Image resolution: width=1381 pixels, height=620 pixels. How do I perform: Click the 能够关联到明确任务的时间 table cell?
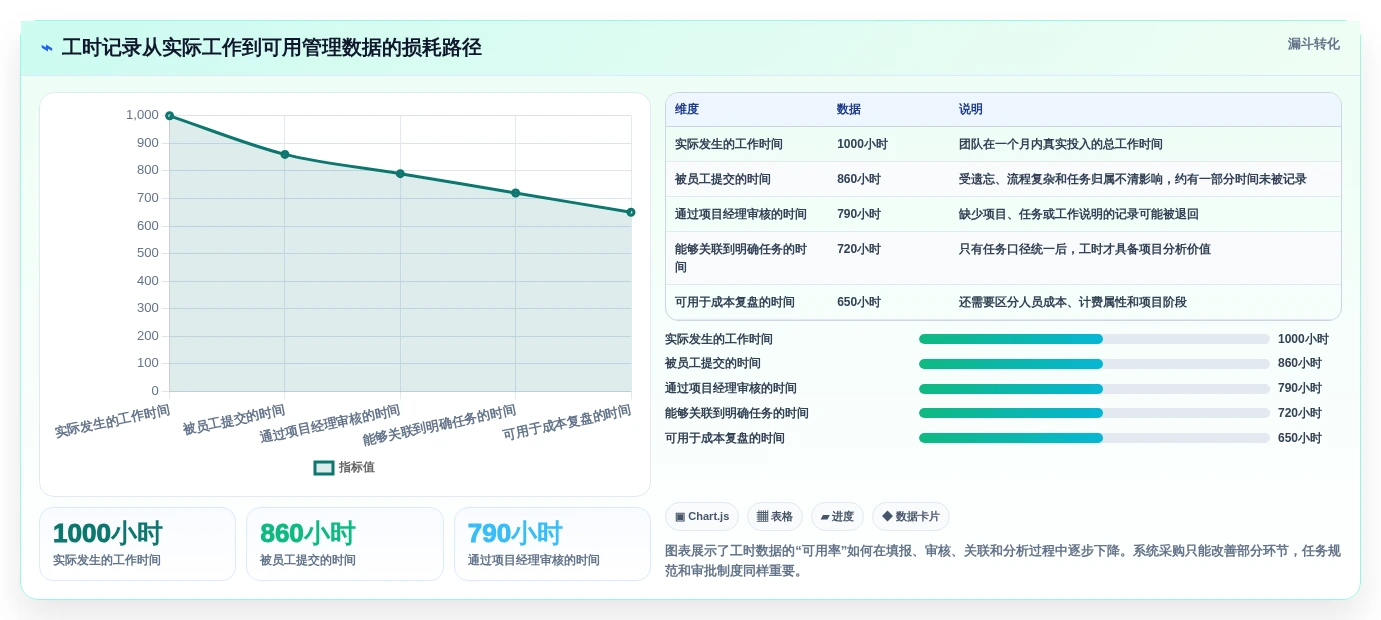tap(741, 258)
